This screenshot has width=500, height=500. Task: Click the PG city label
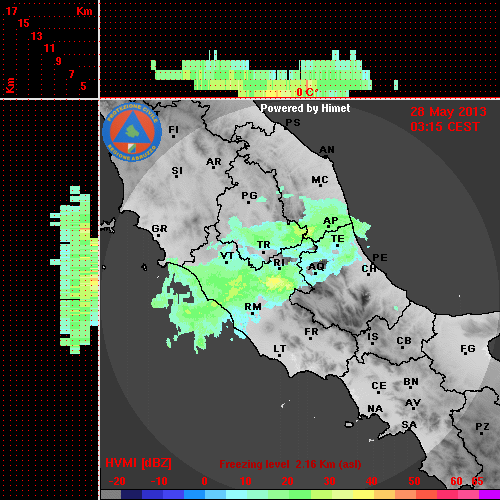(249, 197)
